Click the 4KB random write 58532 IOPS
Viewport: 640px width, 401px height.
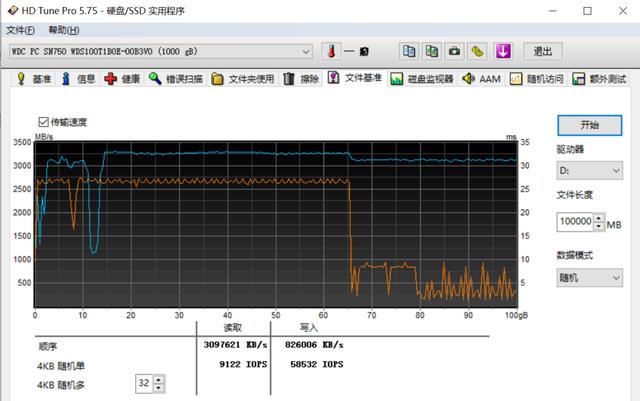tap(316, 364)
